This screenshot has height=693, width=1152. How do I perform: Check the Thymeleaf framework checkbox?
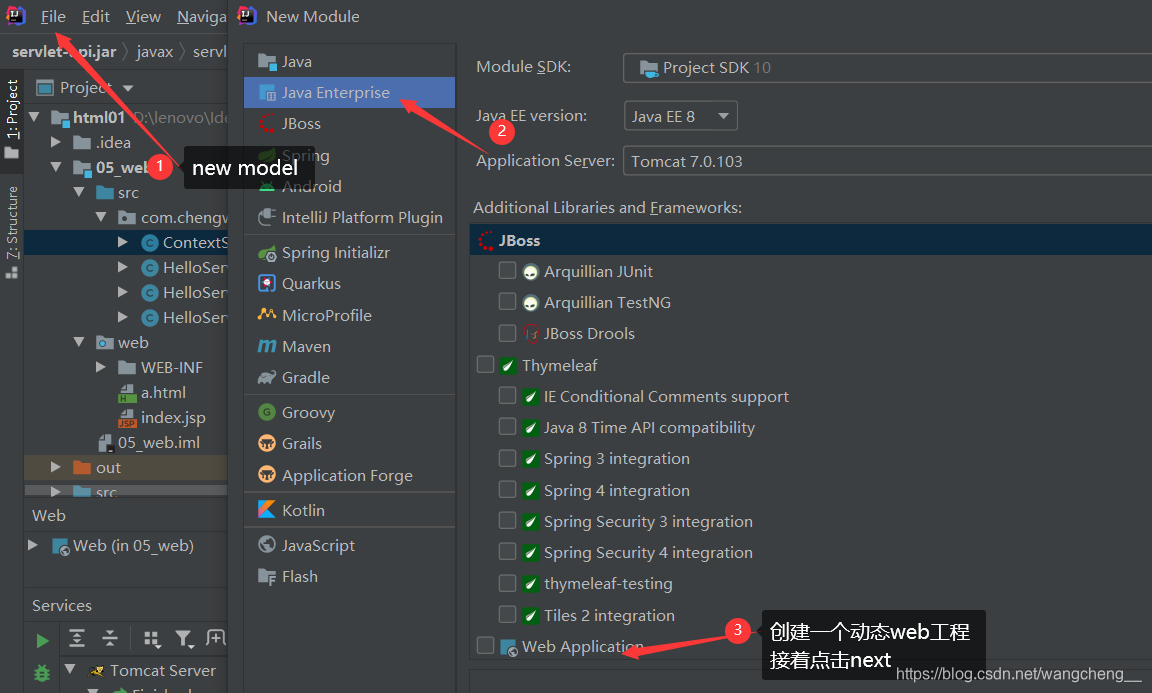coord(485,365)
